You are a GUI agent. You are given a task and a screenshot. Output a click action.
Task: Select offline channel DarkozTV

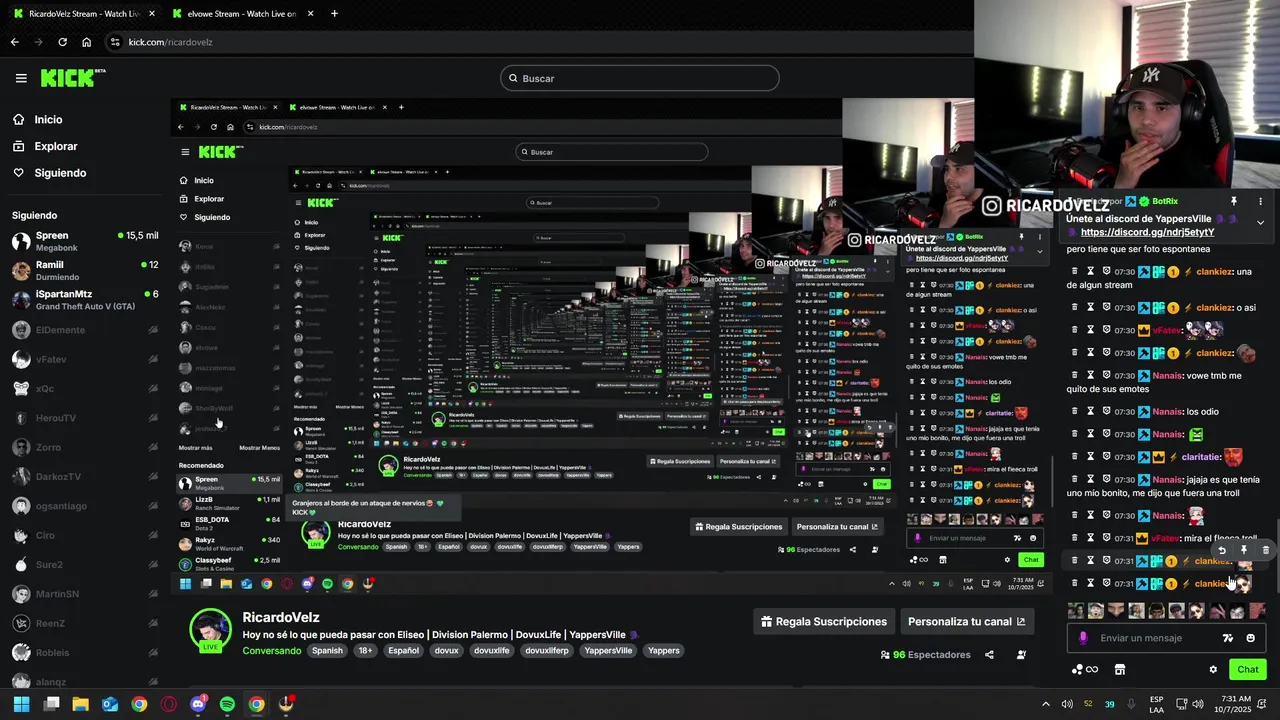click(85, 476)
